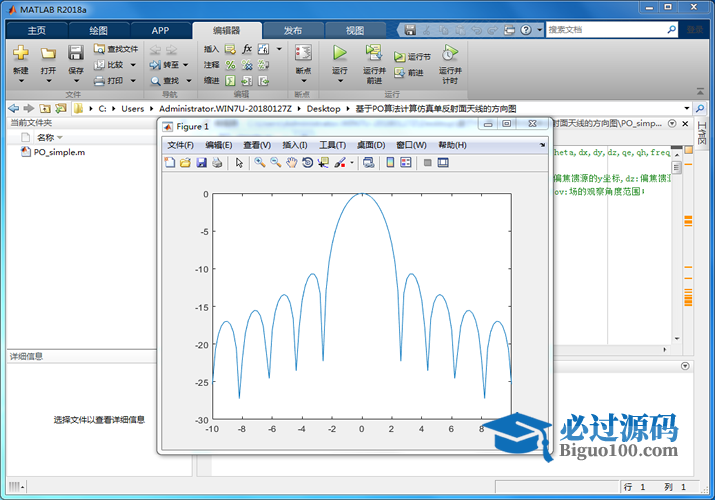Click the Find Files (查找文件) button
The image size is (715, 500).
[x=116, y=48]
